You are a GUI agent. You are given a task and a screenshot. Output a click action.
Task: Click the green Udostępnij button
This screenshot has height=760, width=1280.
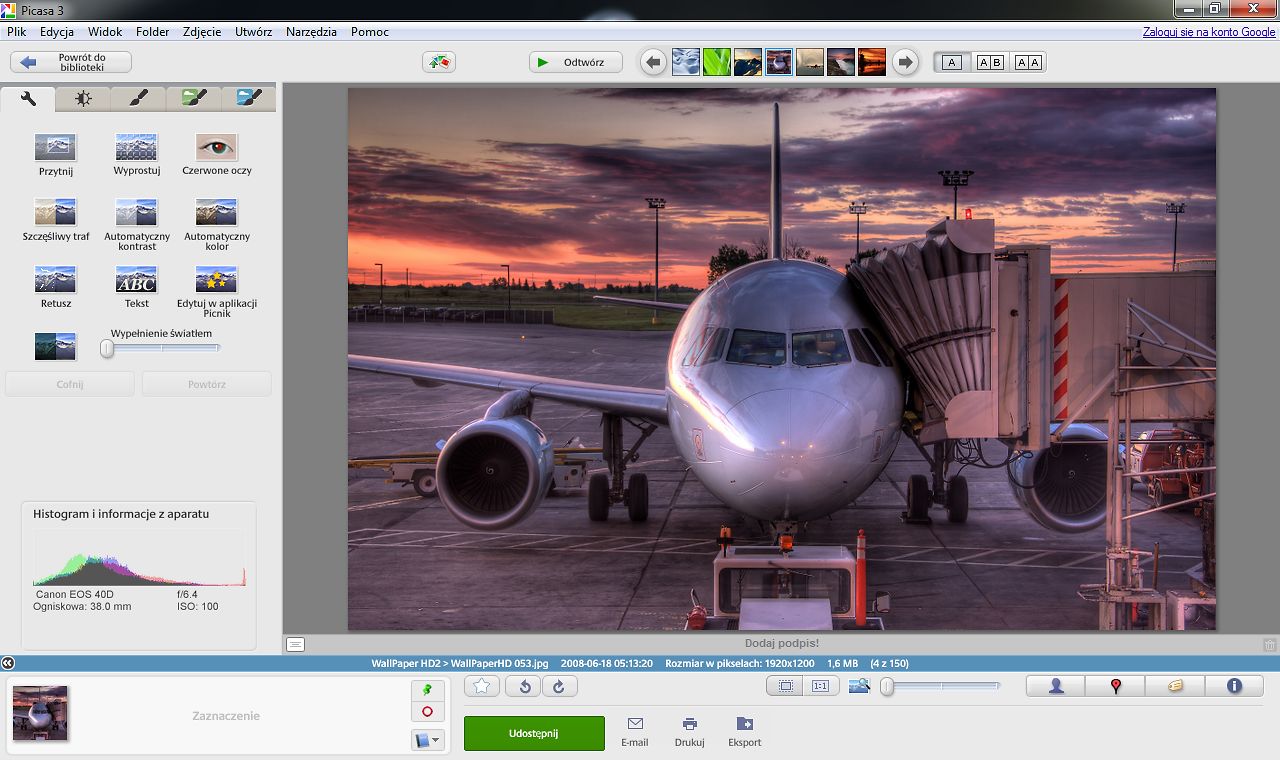[x=534, y=733]
